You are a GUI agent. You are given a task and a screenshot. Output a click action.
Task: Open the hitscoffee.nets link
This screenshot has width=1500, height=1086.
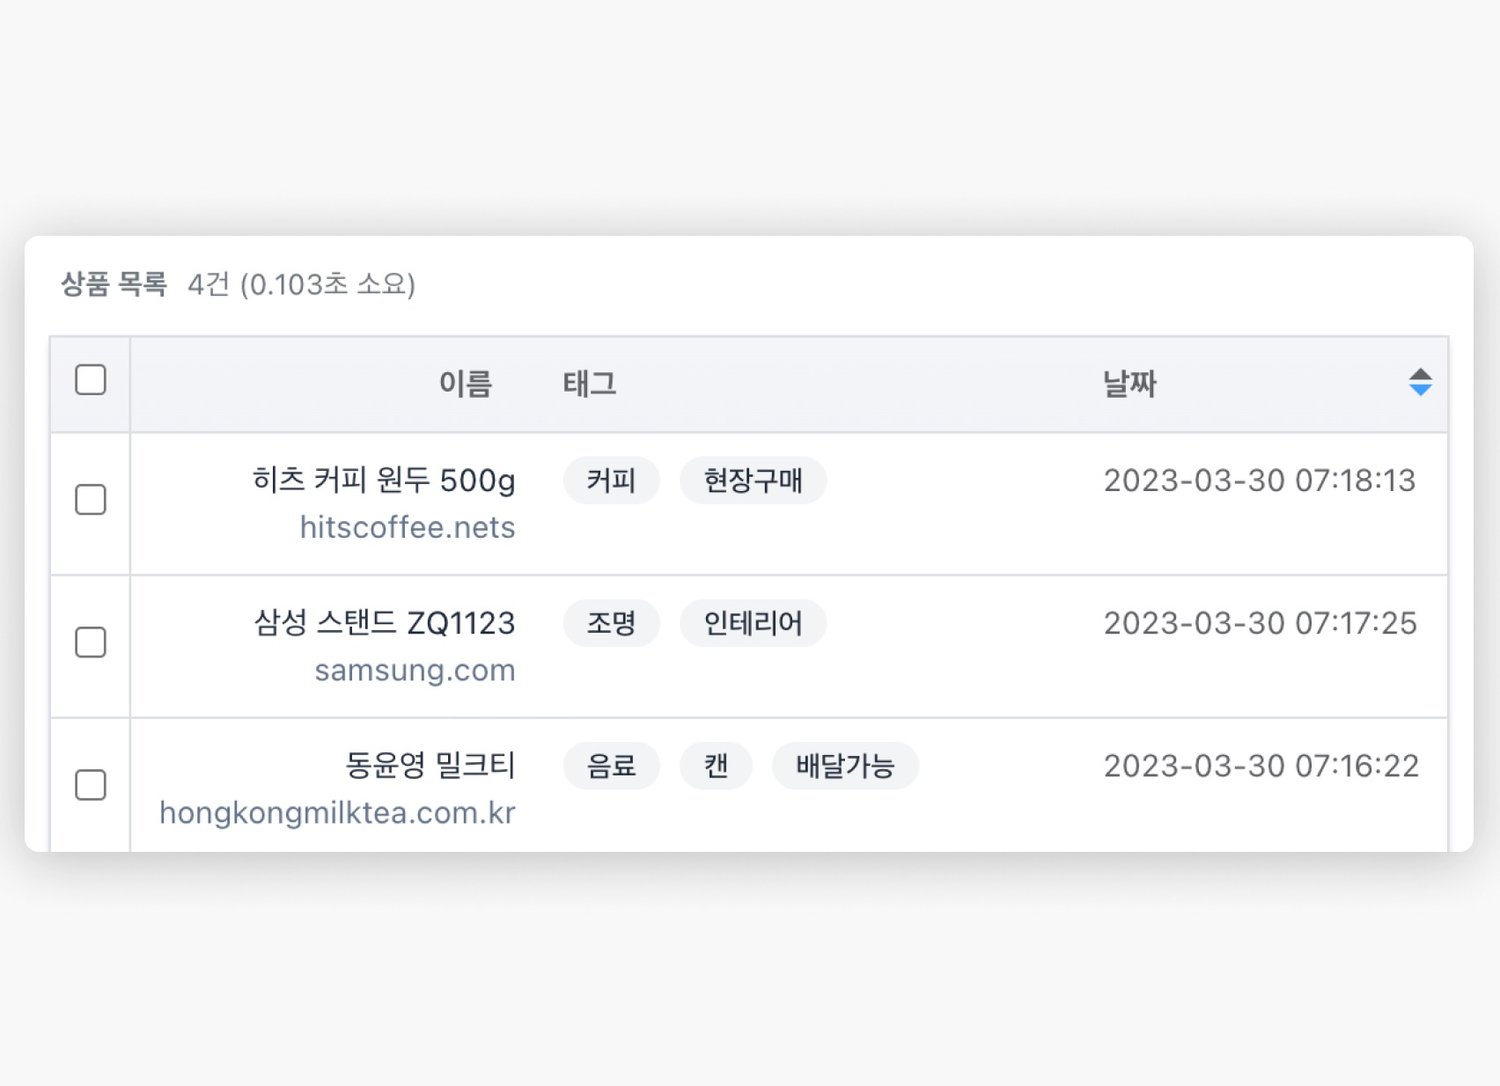[x=407, y=527]
